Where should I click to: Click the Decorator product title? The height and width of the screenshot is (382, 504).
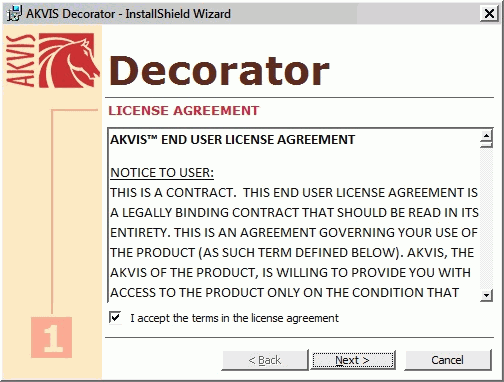[219, 71]
